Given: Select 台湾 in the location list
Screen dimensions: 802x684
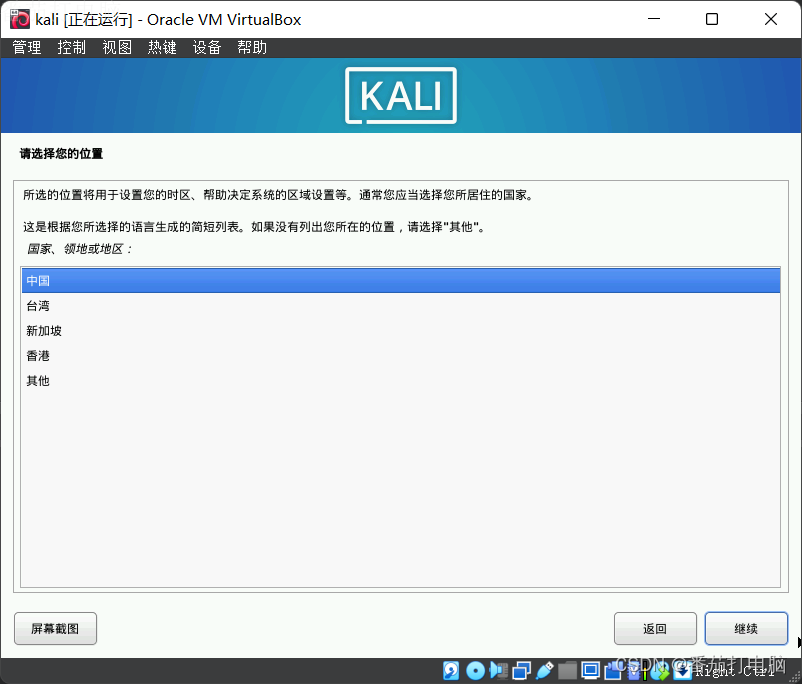Looking at the screenshot, I should [401, 305].
